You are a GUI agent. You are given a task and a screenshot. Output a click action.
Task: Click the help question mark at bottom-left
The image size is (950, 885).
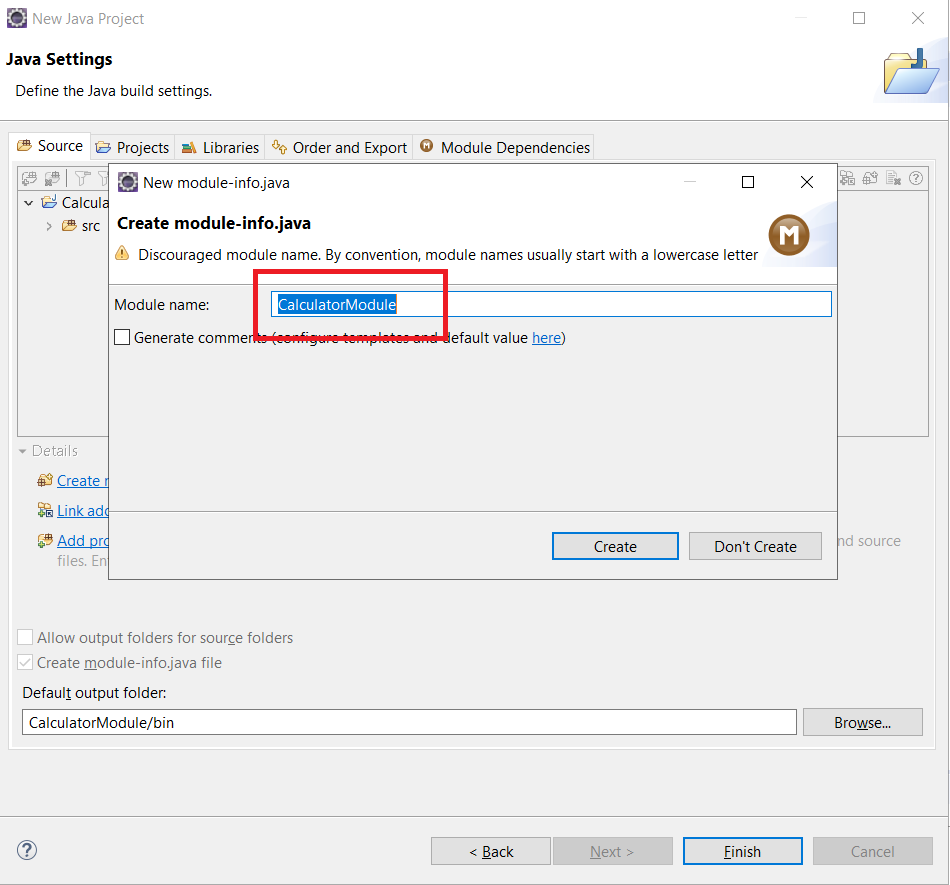click(27, 851)
